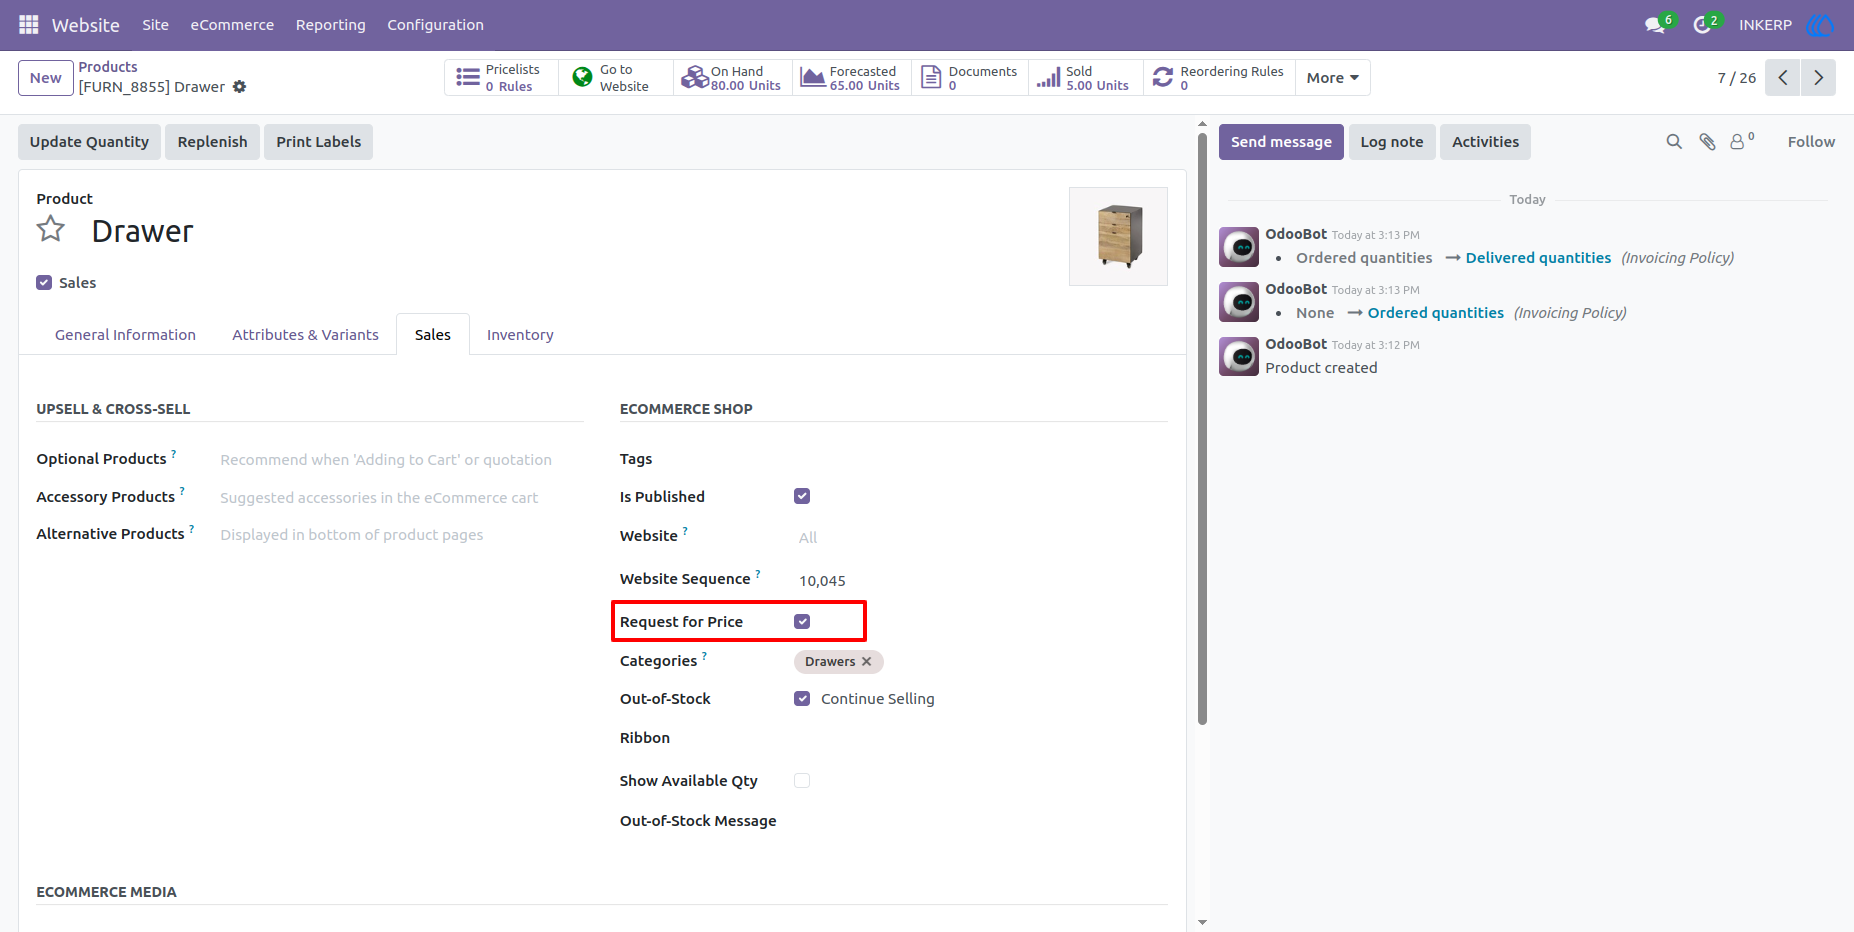The width and height of the screenshot is (1854, 932).
Task: Switch to the General Information tab
Action: pos(125,335)
